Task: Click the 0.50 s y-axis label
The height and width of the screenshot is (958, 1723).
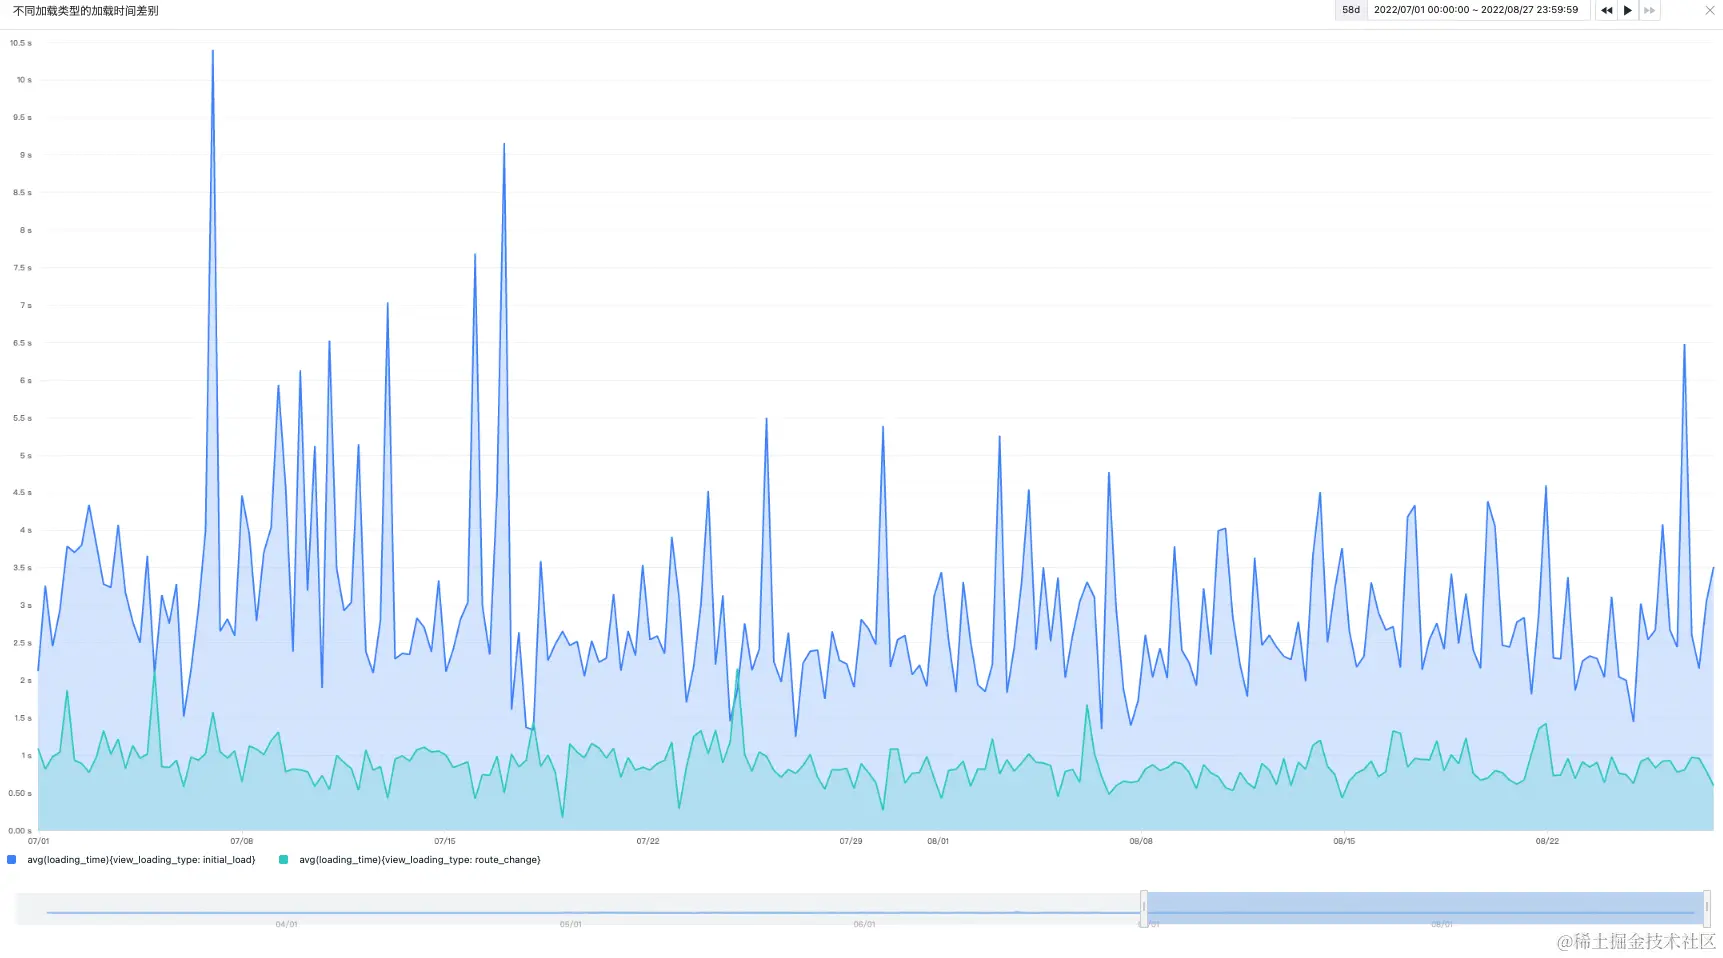Action: [x=20, y=793]
